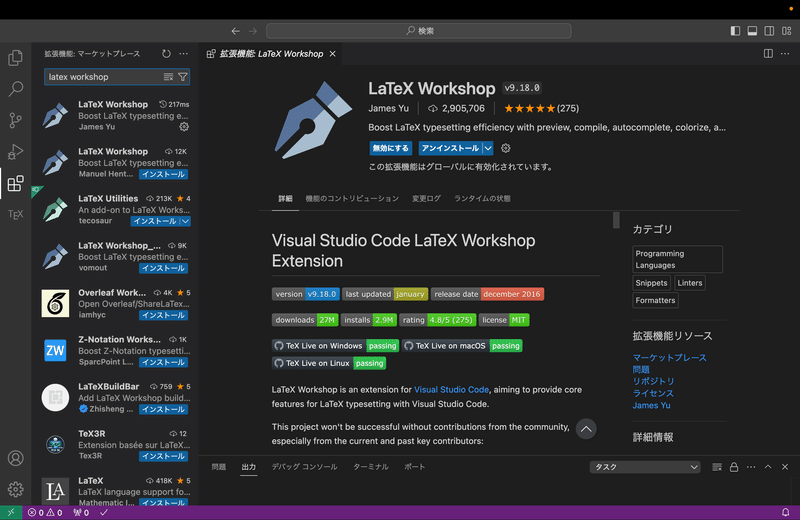Open the Accounts menu icon
This screenshot has width=800, height=520.
point(15,458)
